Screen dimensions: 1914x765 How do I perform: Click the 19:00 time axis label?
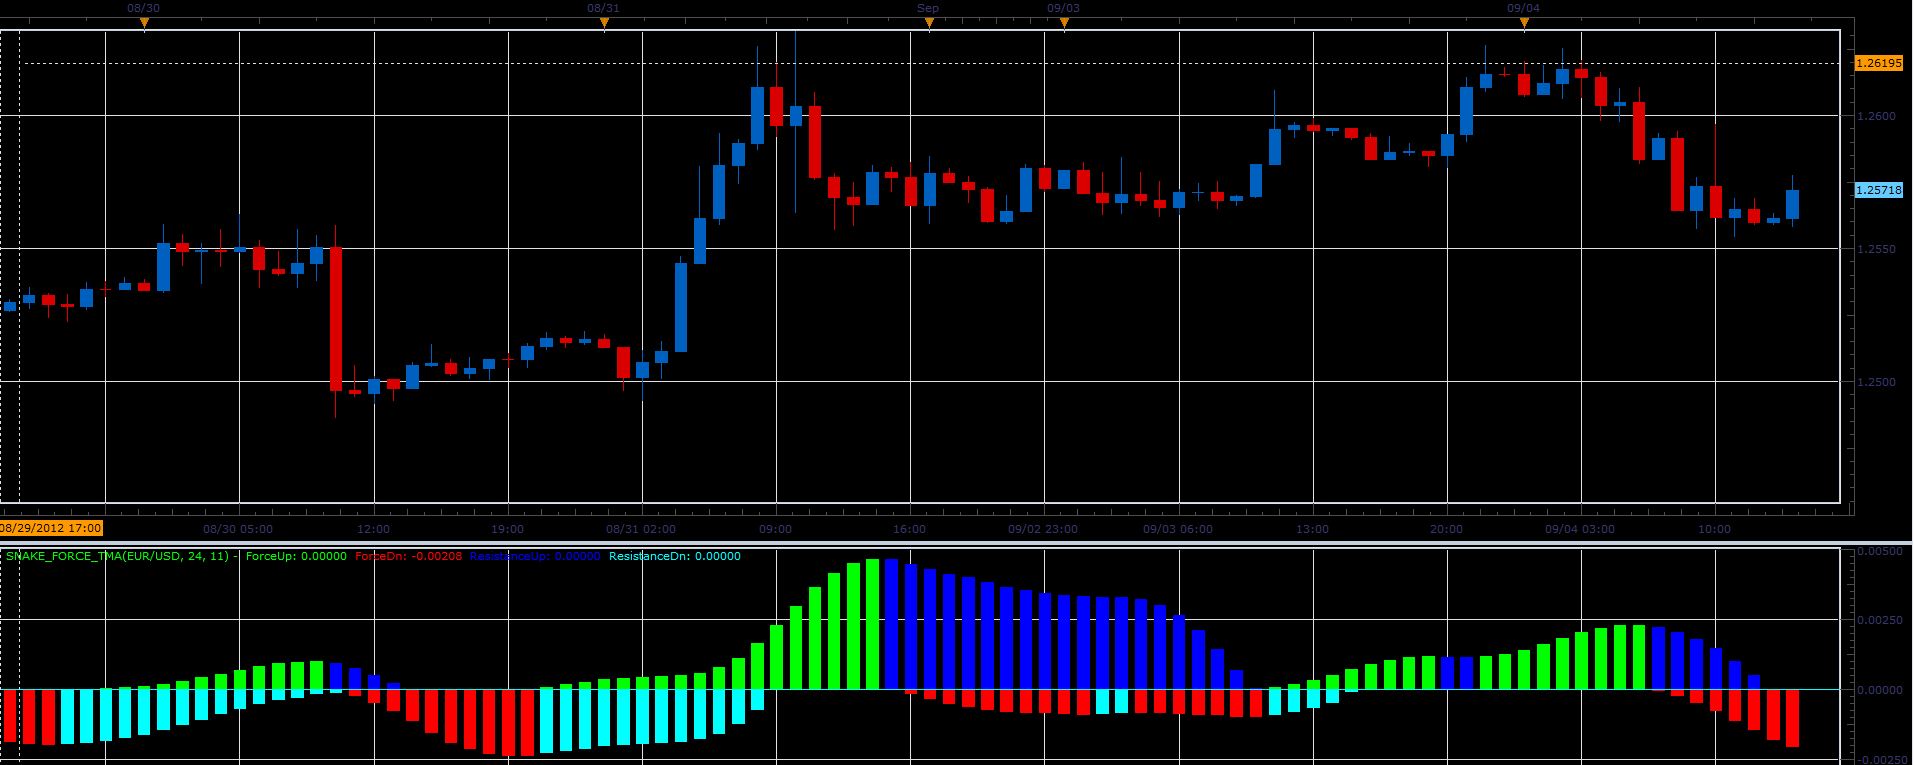(x=507, y=529)
